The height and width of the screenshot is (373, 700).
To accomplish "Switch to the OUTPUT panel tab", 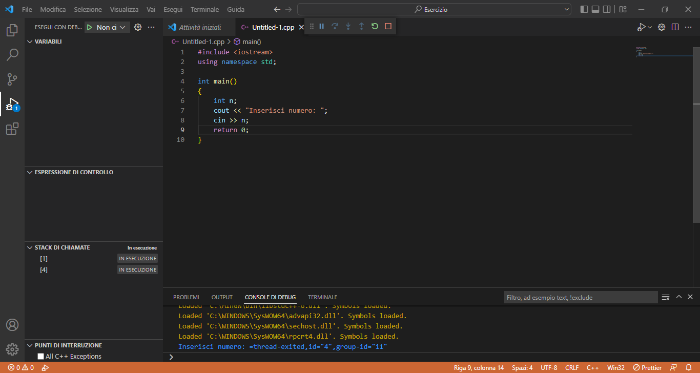I will [222, 297].
